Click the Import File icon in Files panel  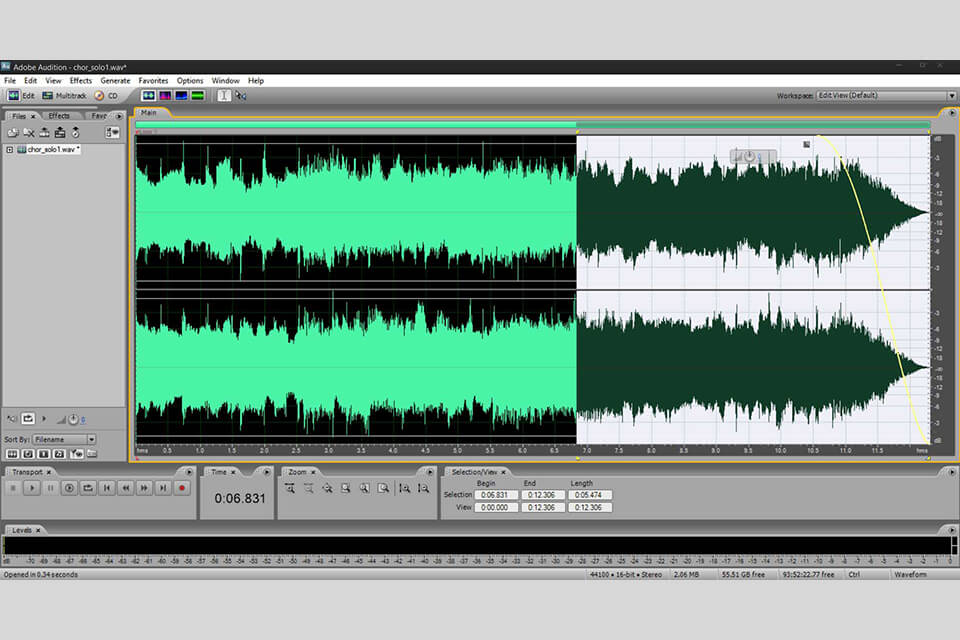coord(13,132)
